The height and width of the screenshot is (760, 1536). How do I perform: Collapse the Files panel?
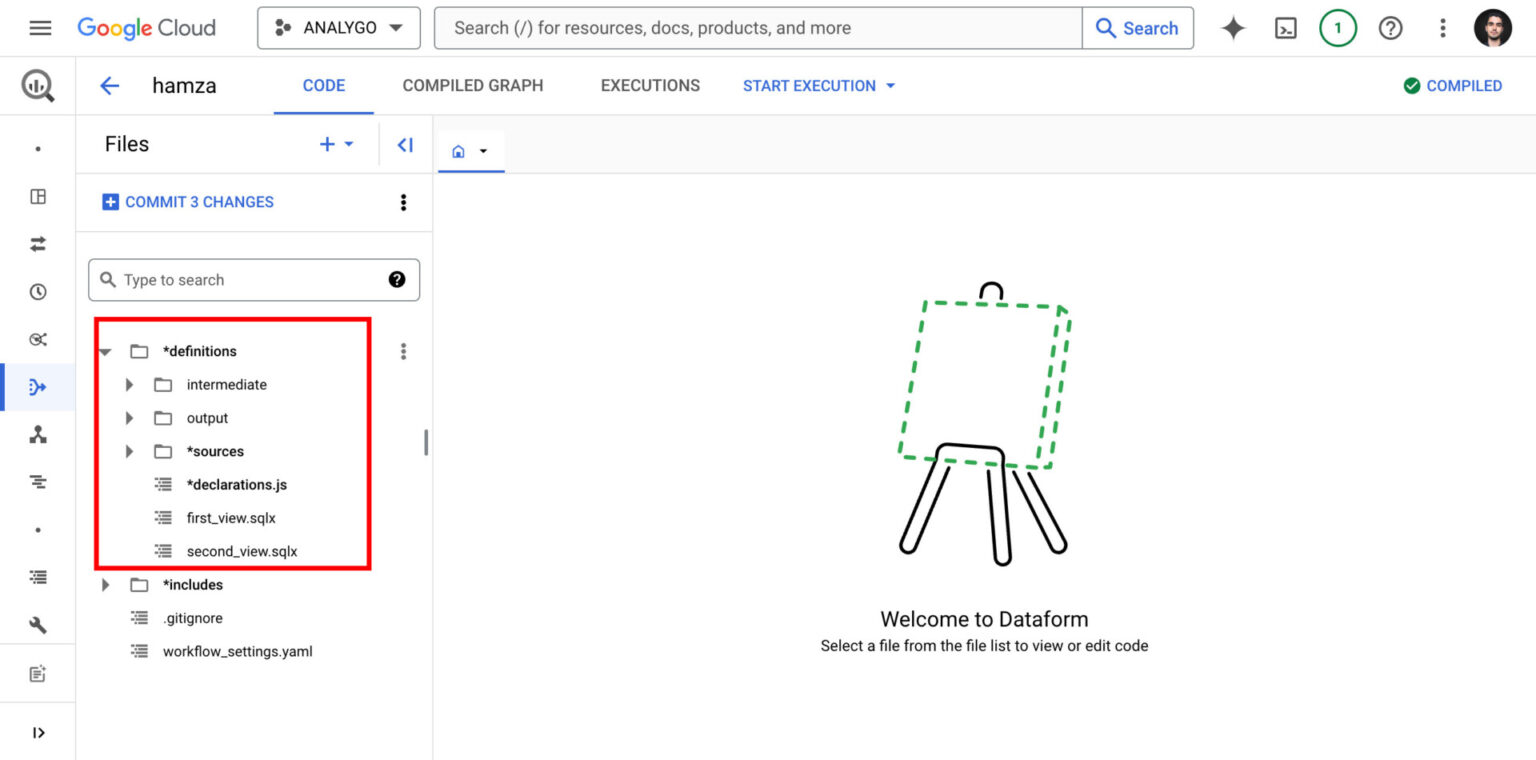405,145
